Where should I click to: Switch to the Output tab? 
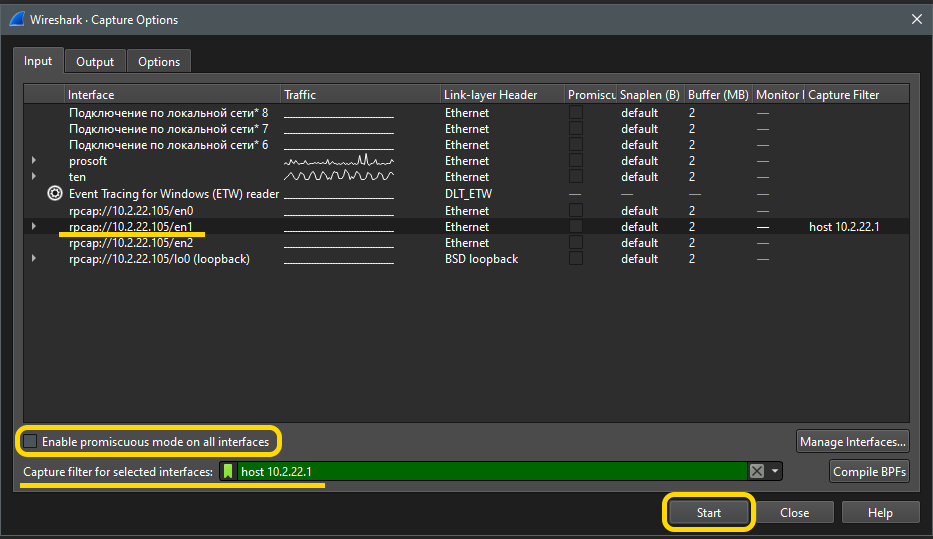(95, 62)
